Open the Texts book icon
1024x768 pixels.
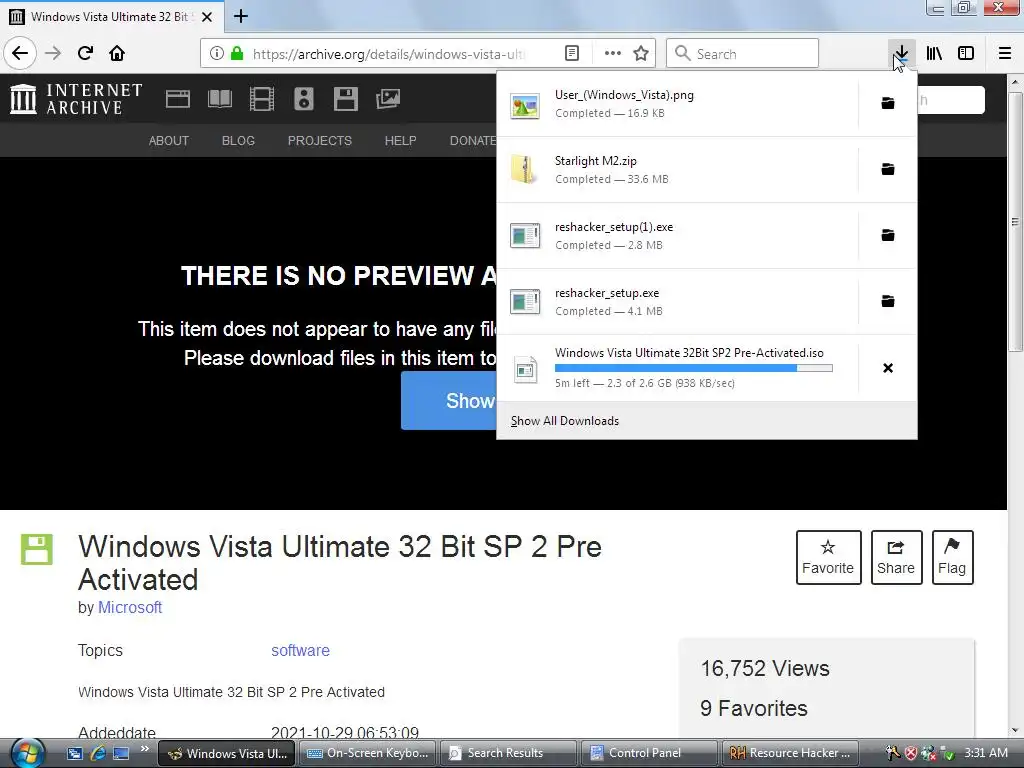219,99
